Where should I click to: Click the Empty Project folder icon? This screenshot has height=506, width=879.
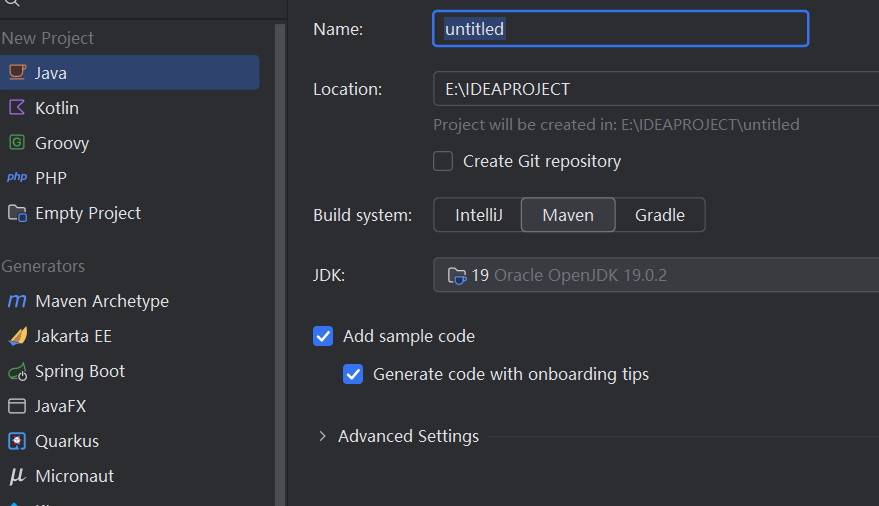(17, 213)
